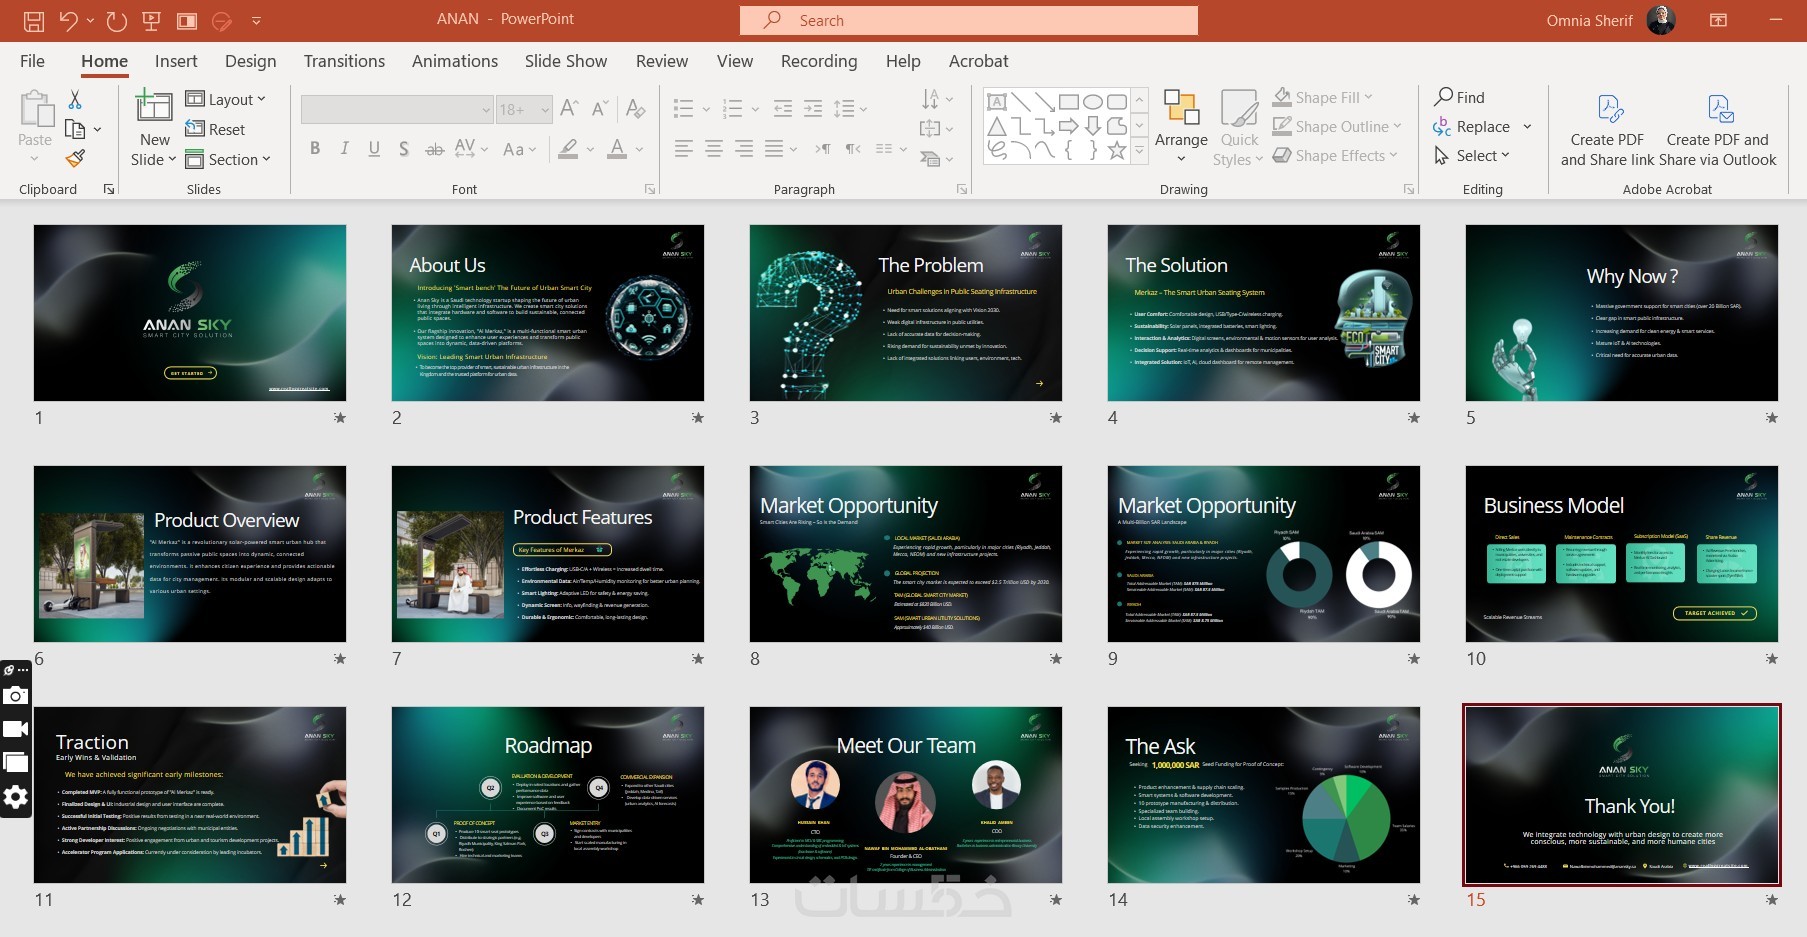Image resolution: width=1807 pixels, height=937 pixels.
Task: Click the Find button
Action: point(1460,97)
